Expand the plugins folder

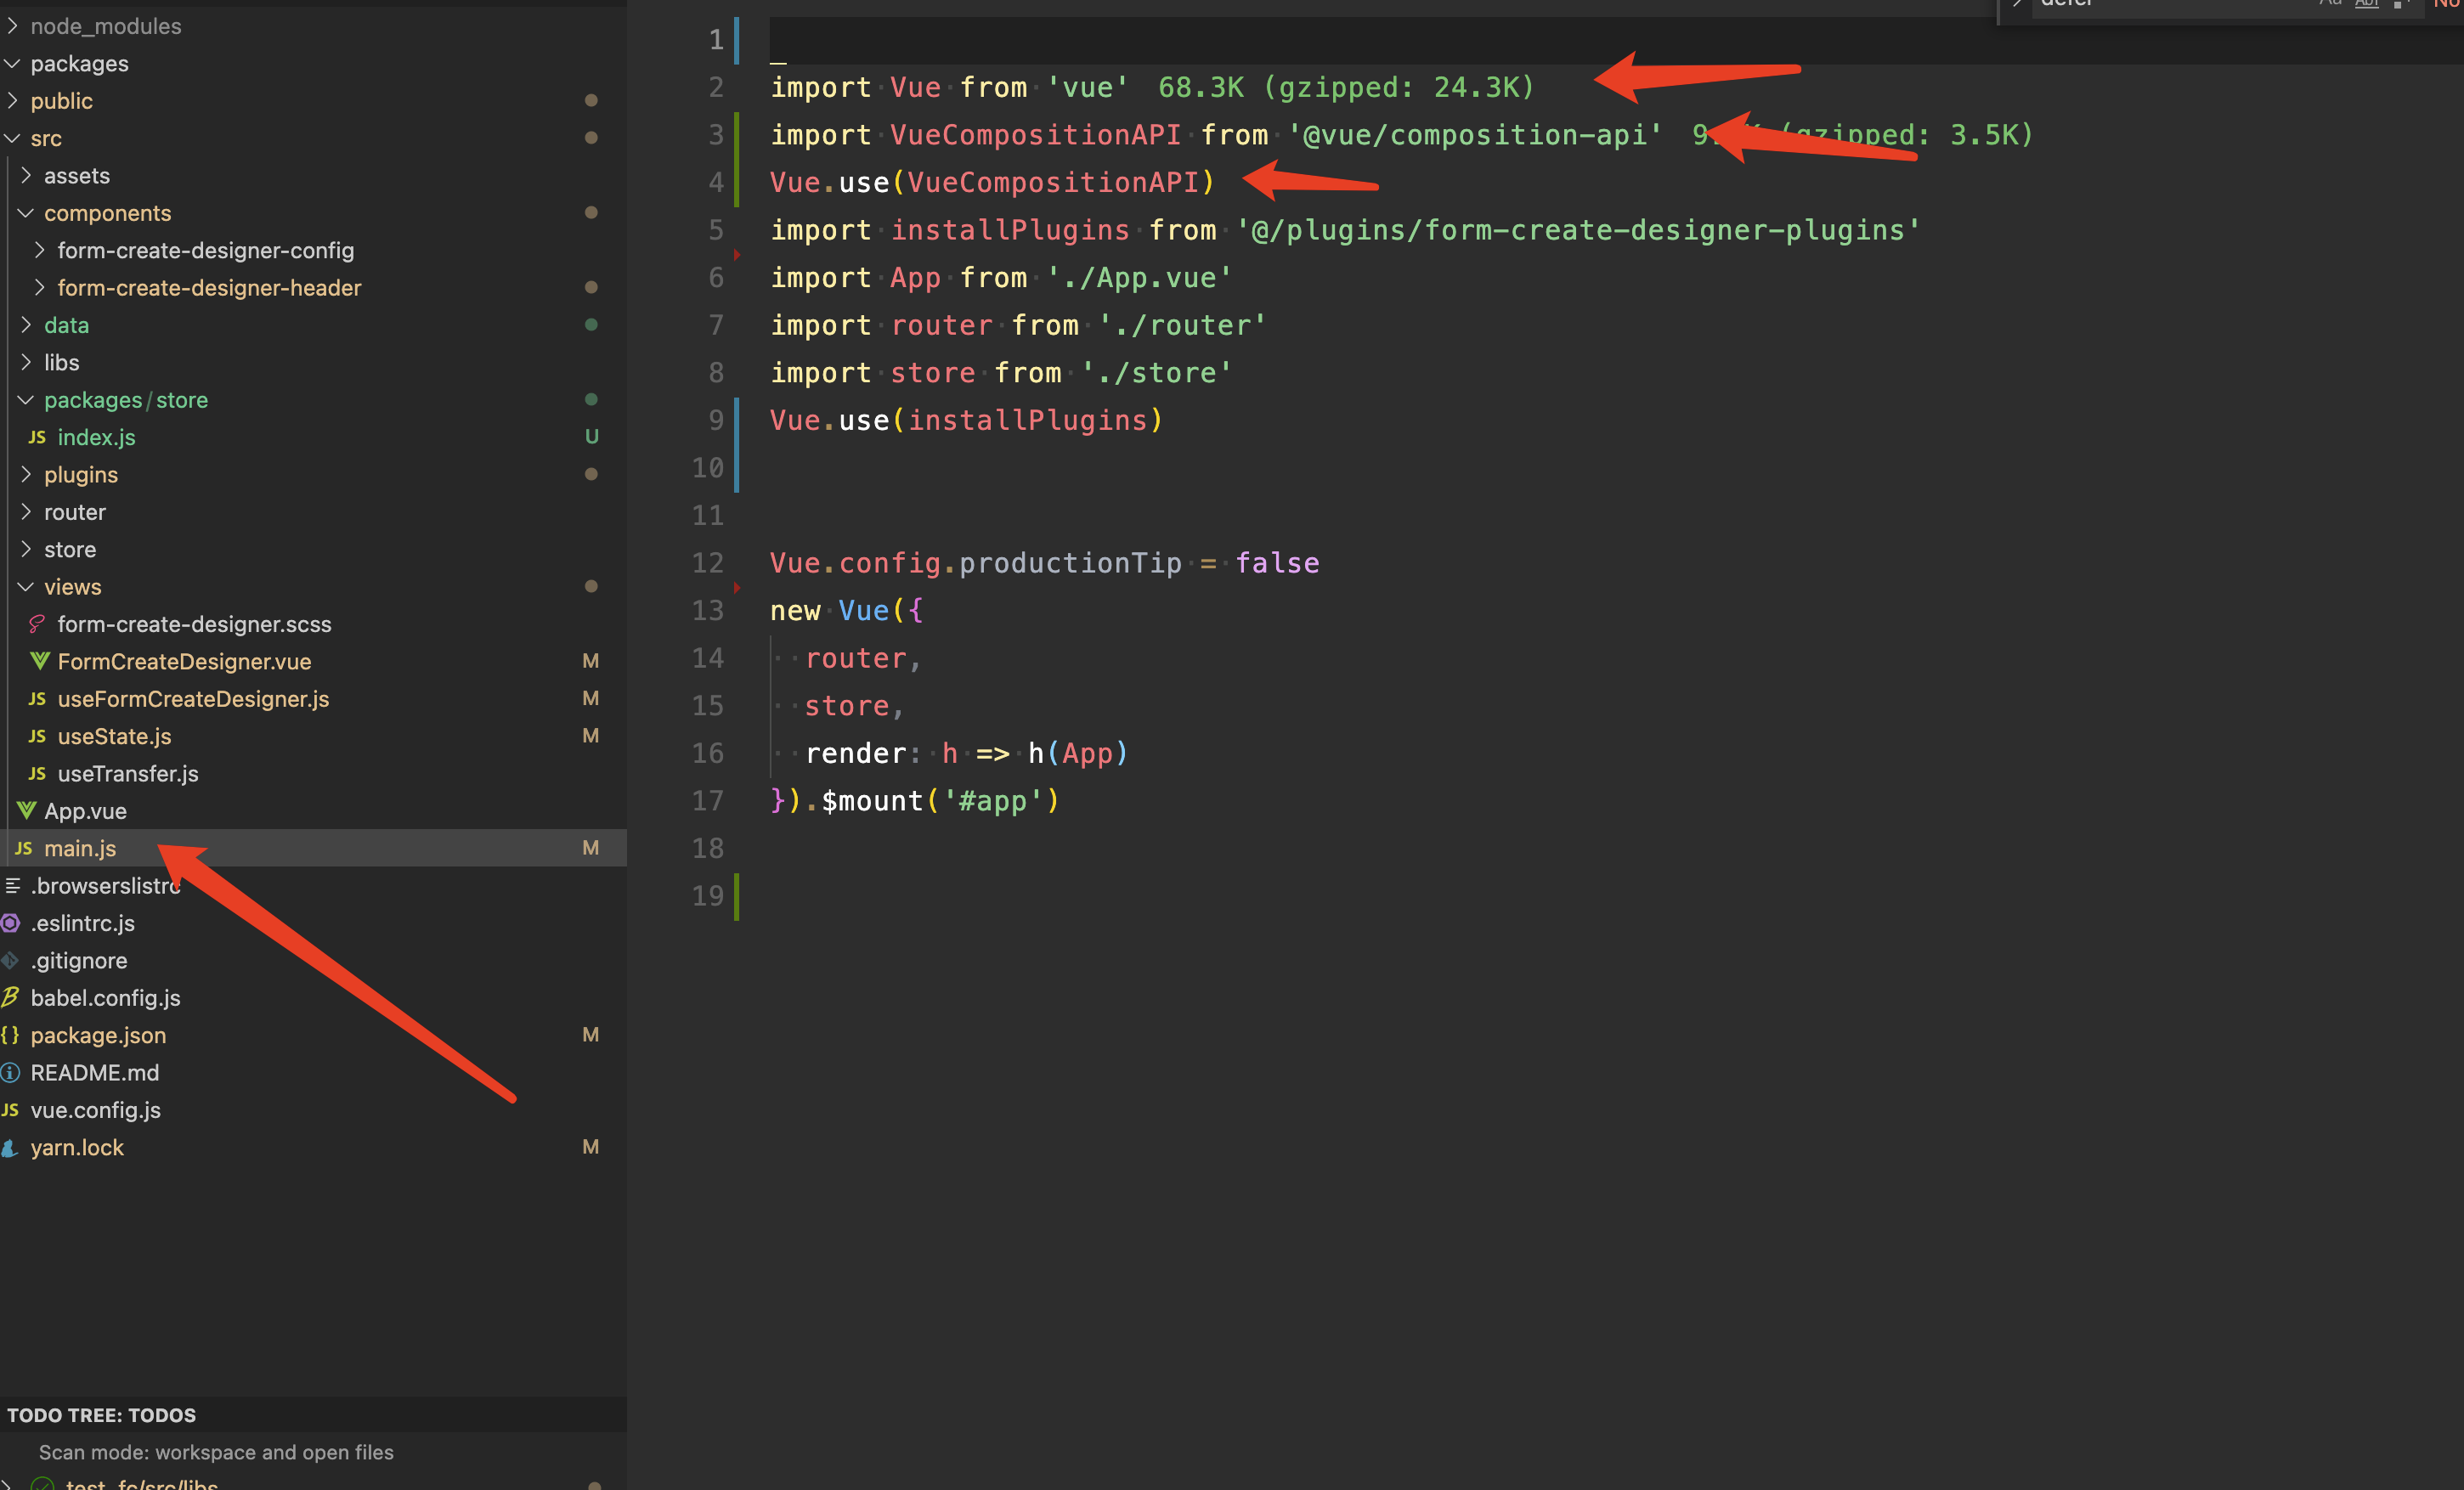pyautogui.click(x=26, y=474)
